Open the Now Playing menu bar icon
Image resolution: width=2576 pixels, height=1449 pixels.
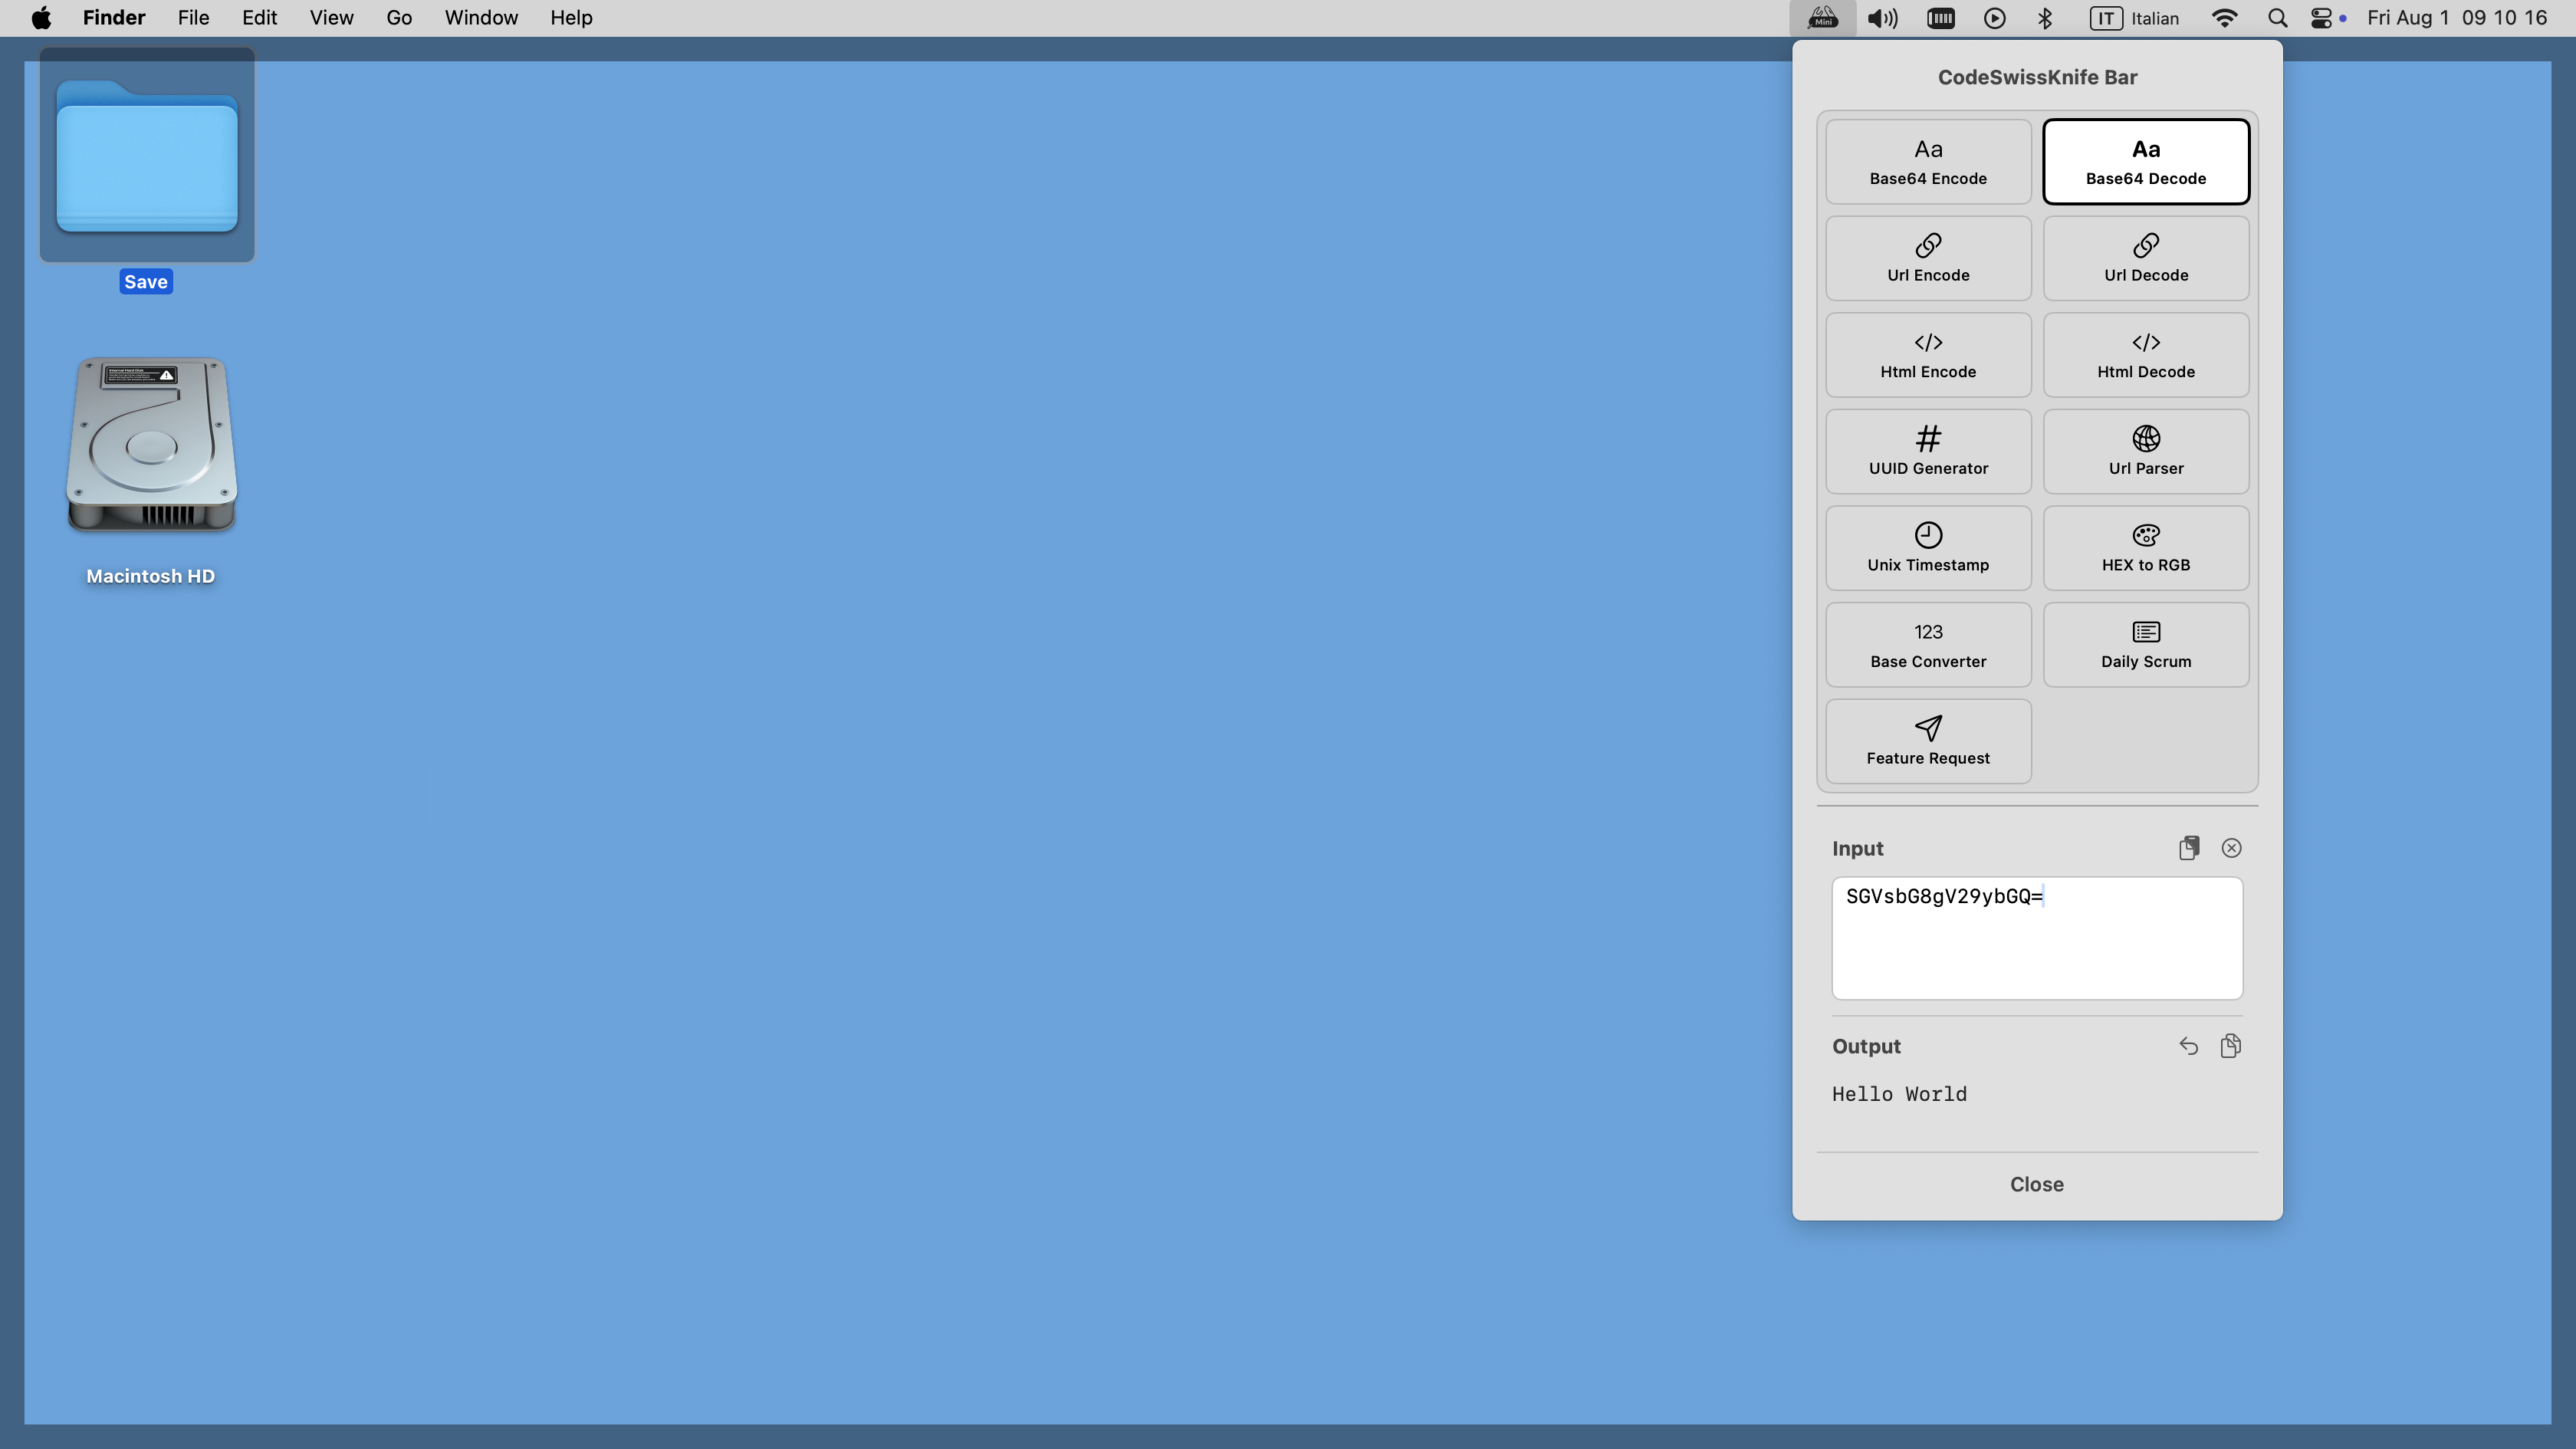1994,18
